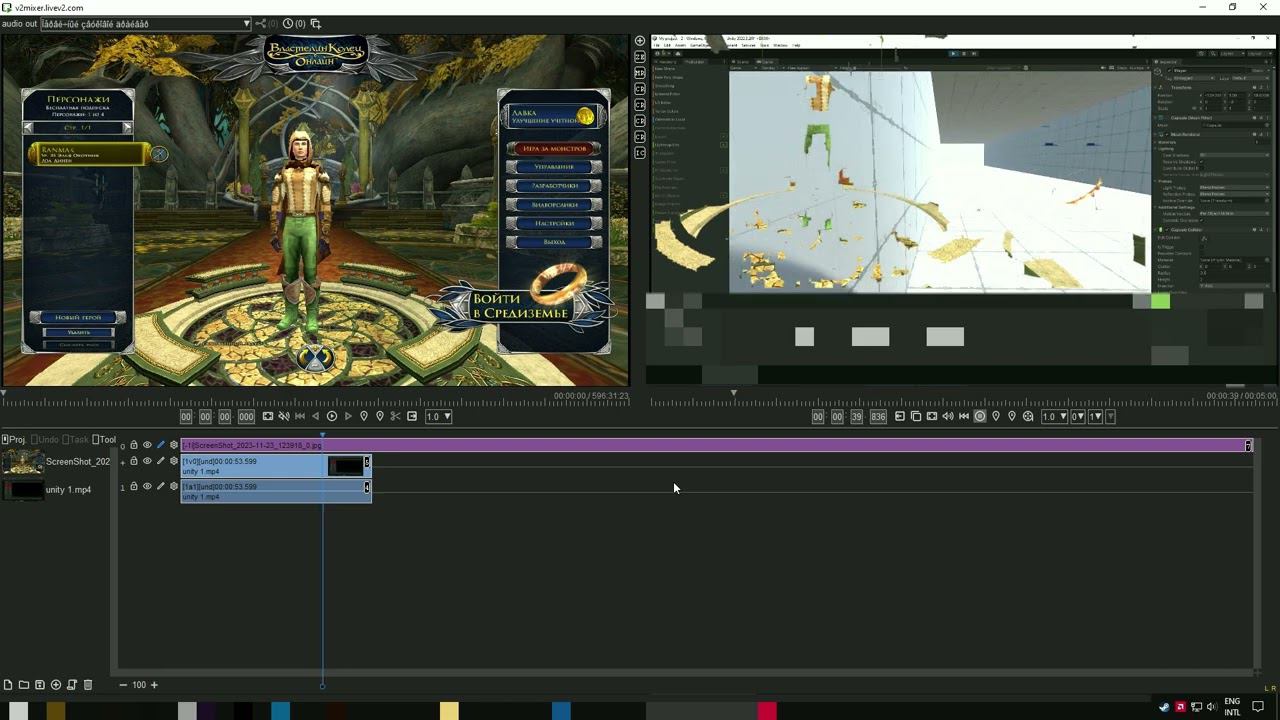
Task: Switch to the Task tab
Action: 77,440
